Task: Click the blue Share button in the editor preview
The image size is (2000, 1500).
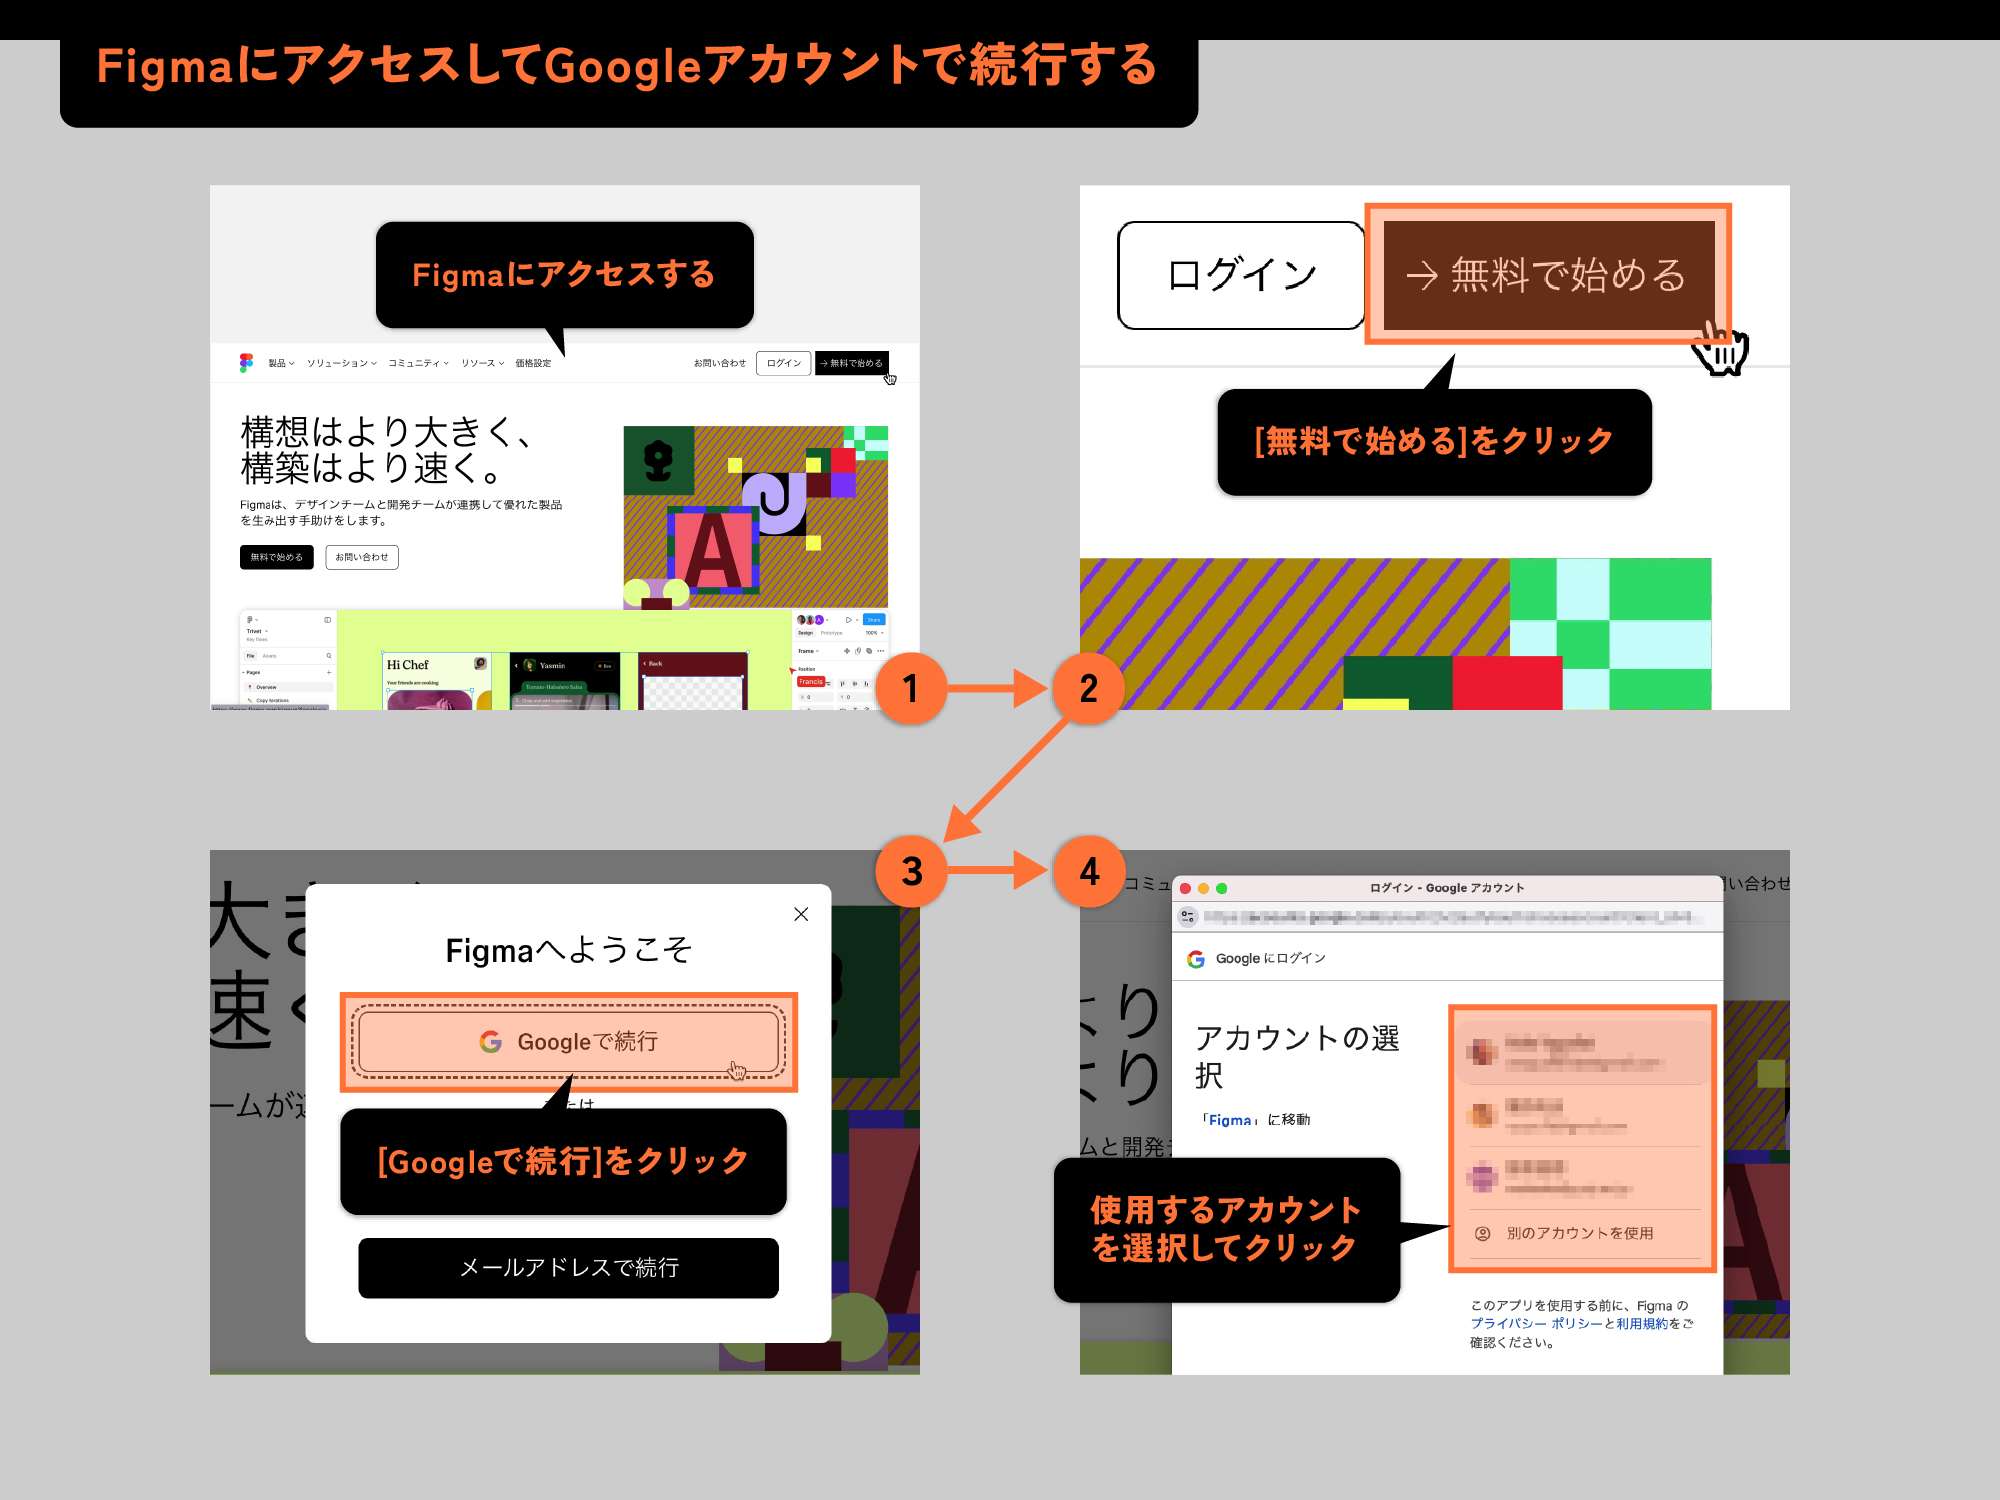Action: coord(874,620)
